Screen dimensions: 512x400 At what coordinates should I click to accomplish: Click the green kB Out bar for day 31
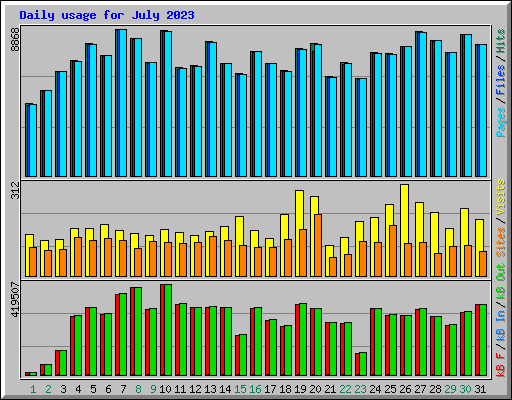point(483,340)
